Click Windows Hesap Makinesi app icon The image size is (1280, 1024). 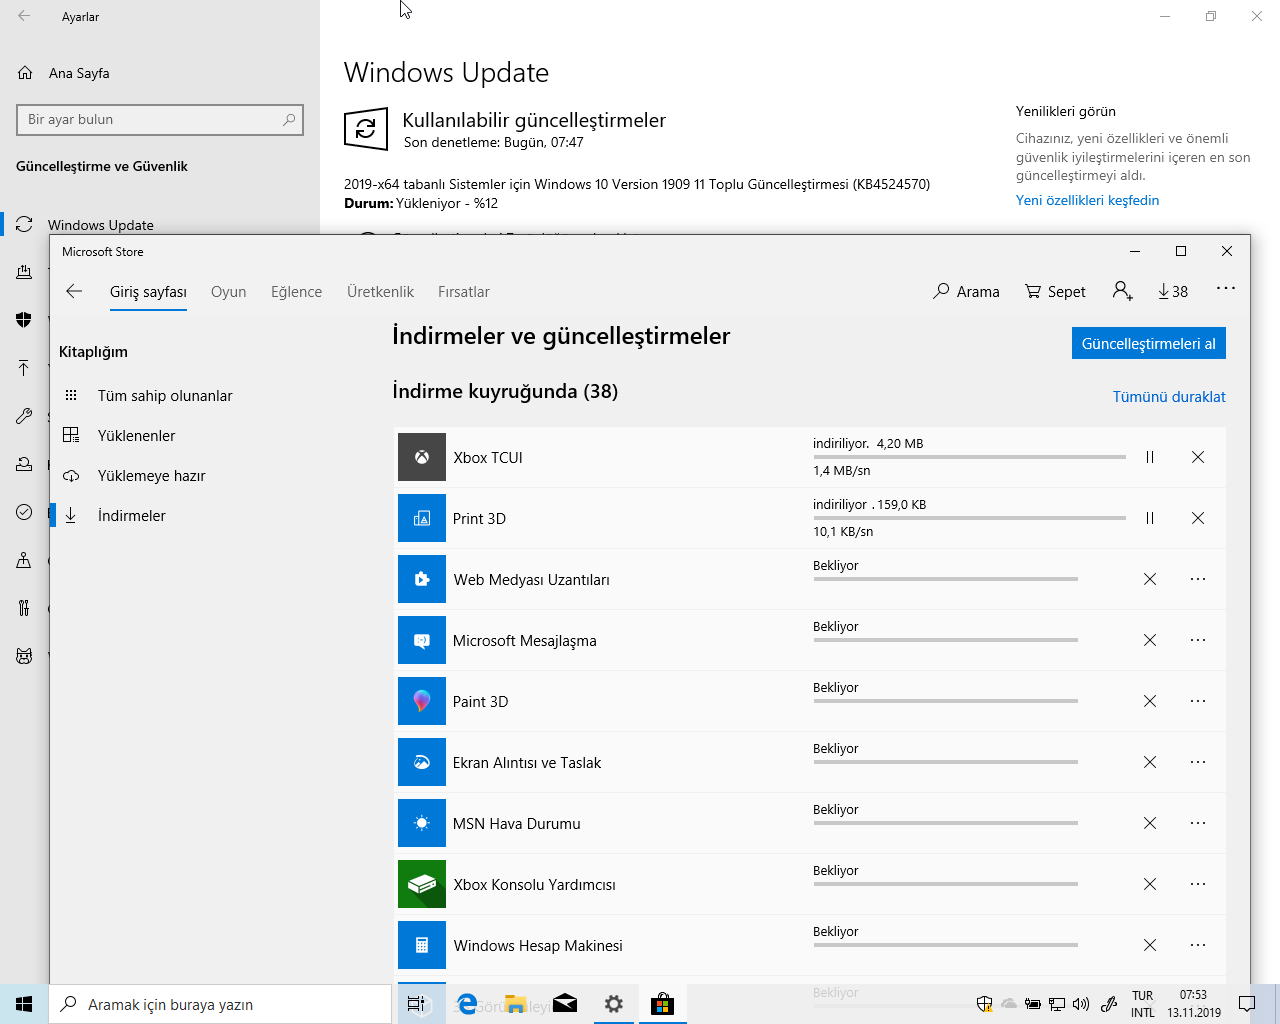click(422, 945)
